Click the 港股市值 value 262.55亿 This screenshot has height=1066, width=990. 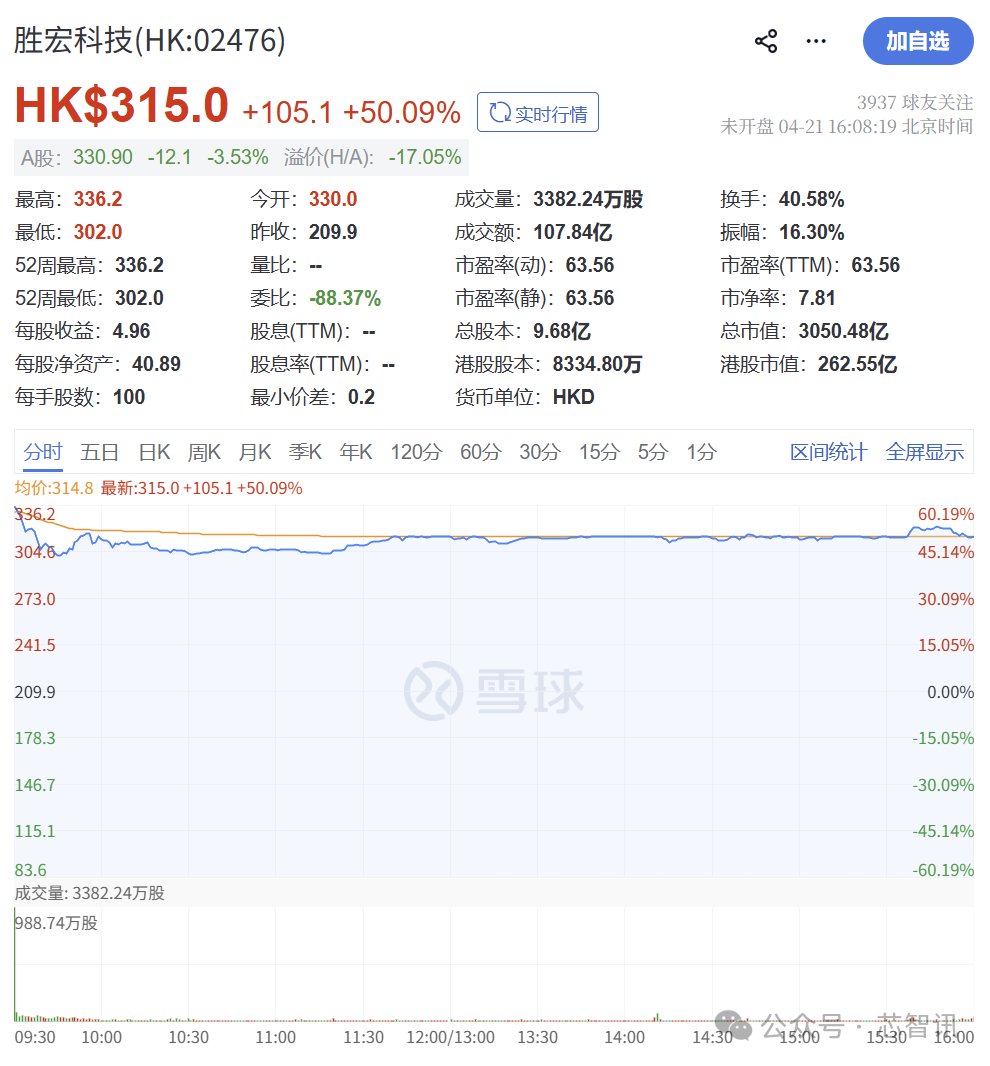tap(857, 364)
